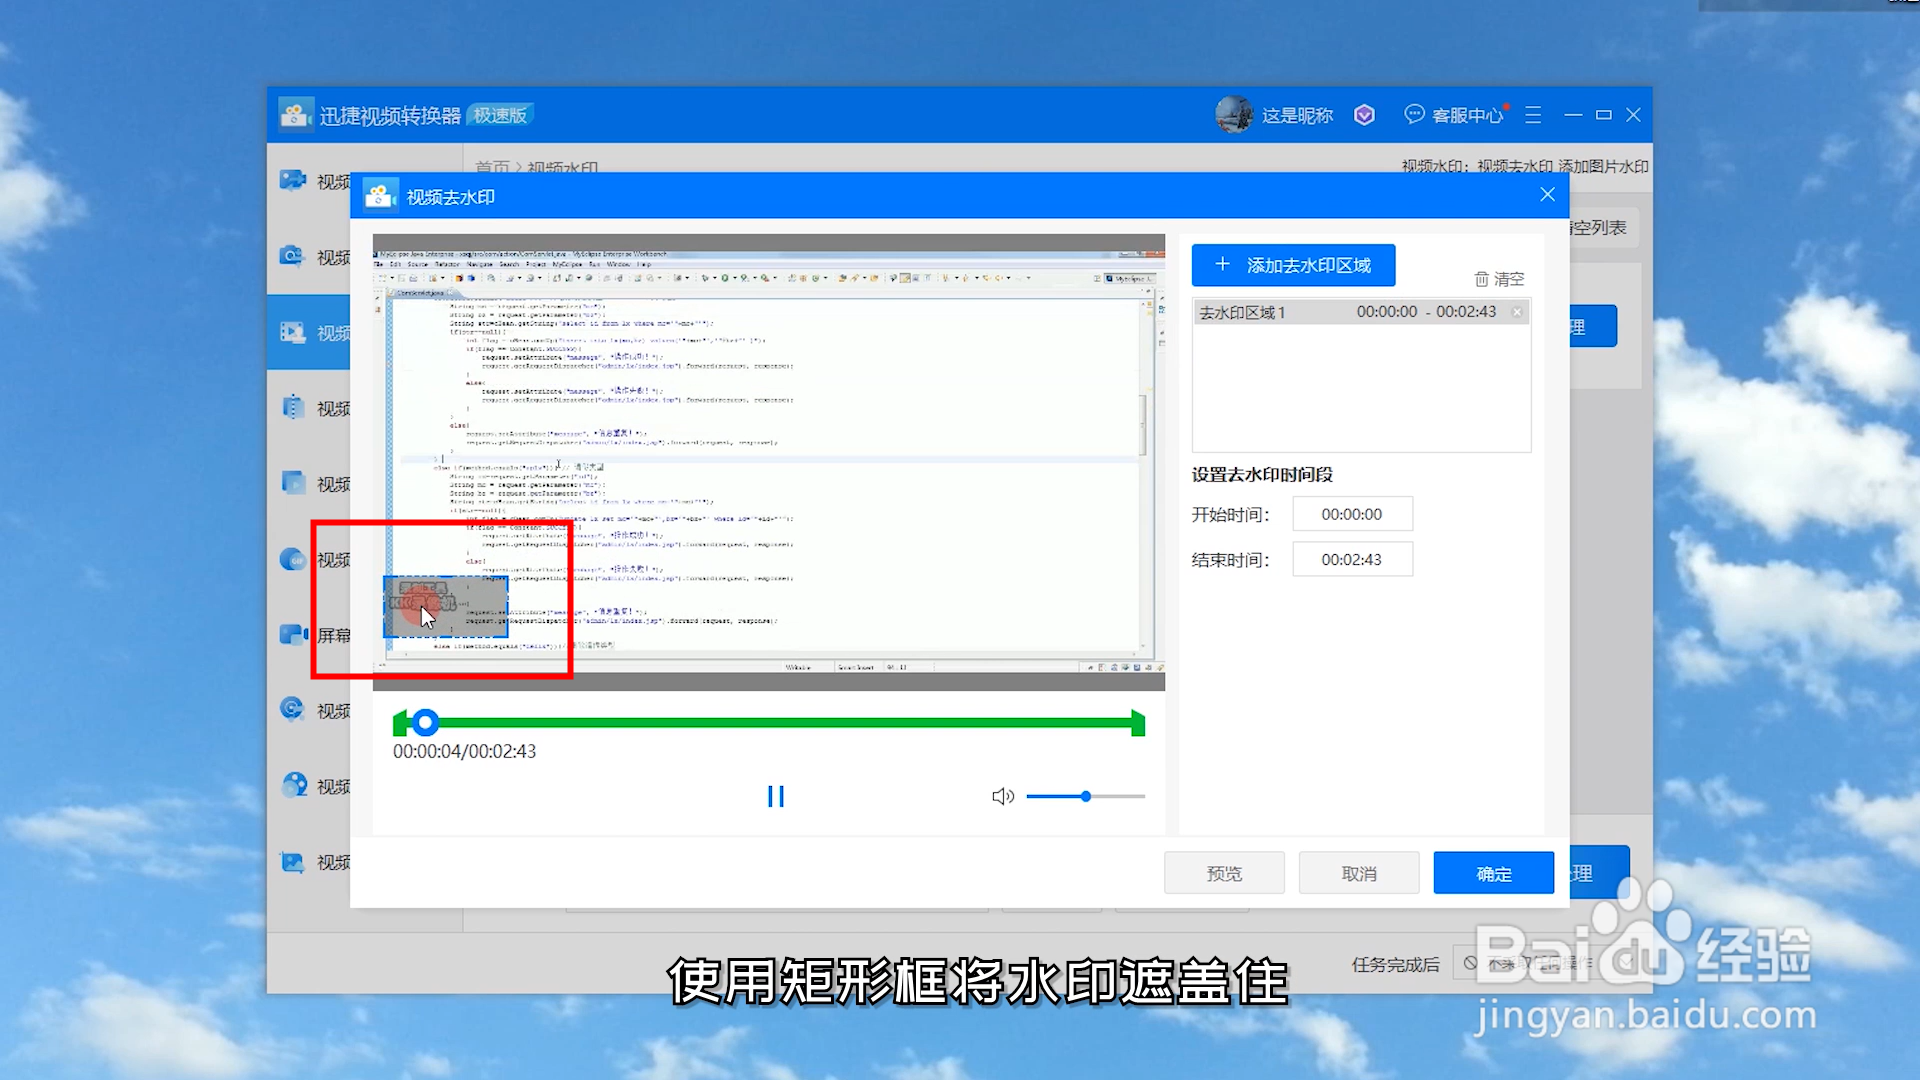Mute audio with the speaker icon
This screenshot has height=1080, width=1920.
pyautogui.click(x=1002, y=796)
